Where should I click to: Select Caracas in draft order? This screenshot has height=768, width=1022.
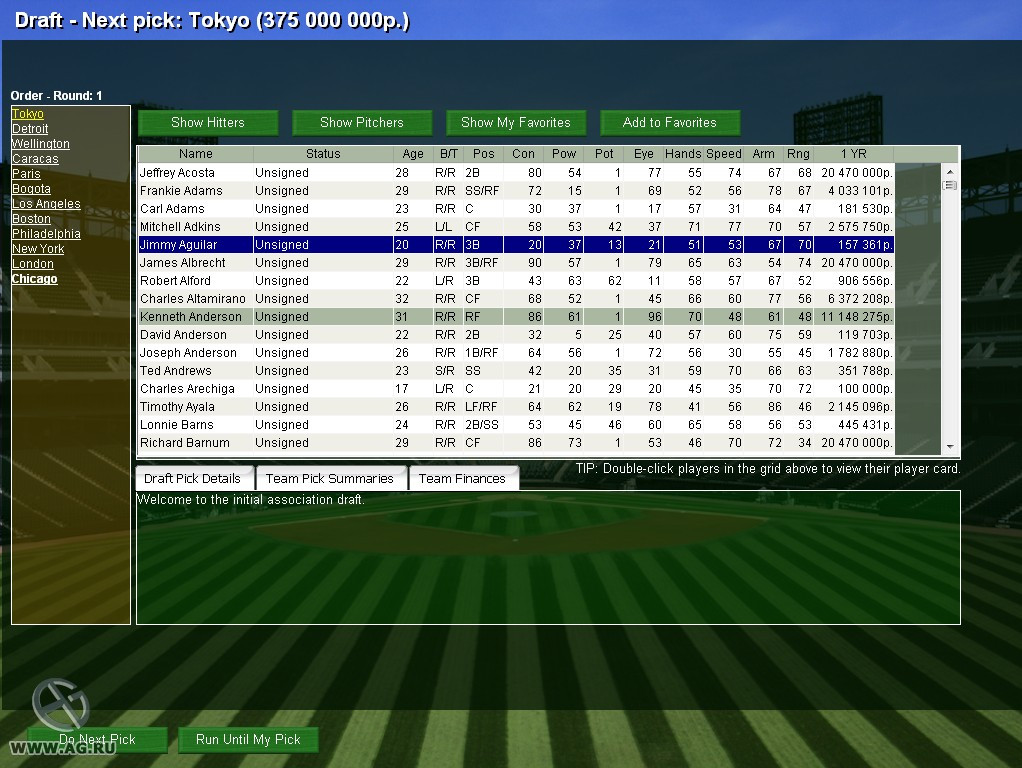pyautogui.click(x=35, y=159)
